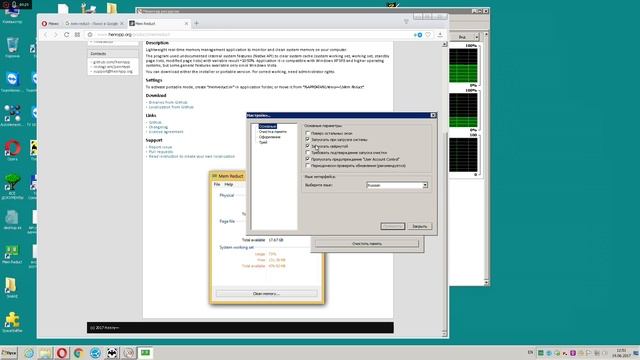Open TeamViewer from the taskbar
This screenshot has height=360, width=640.
95,353
